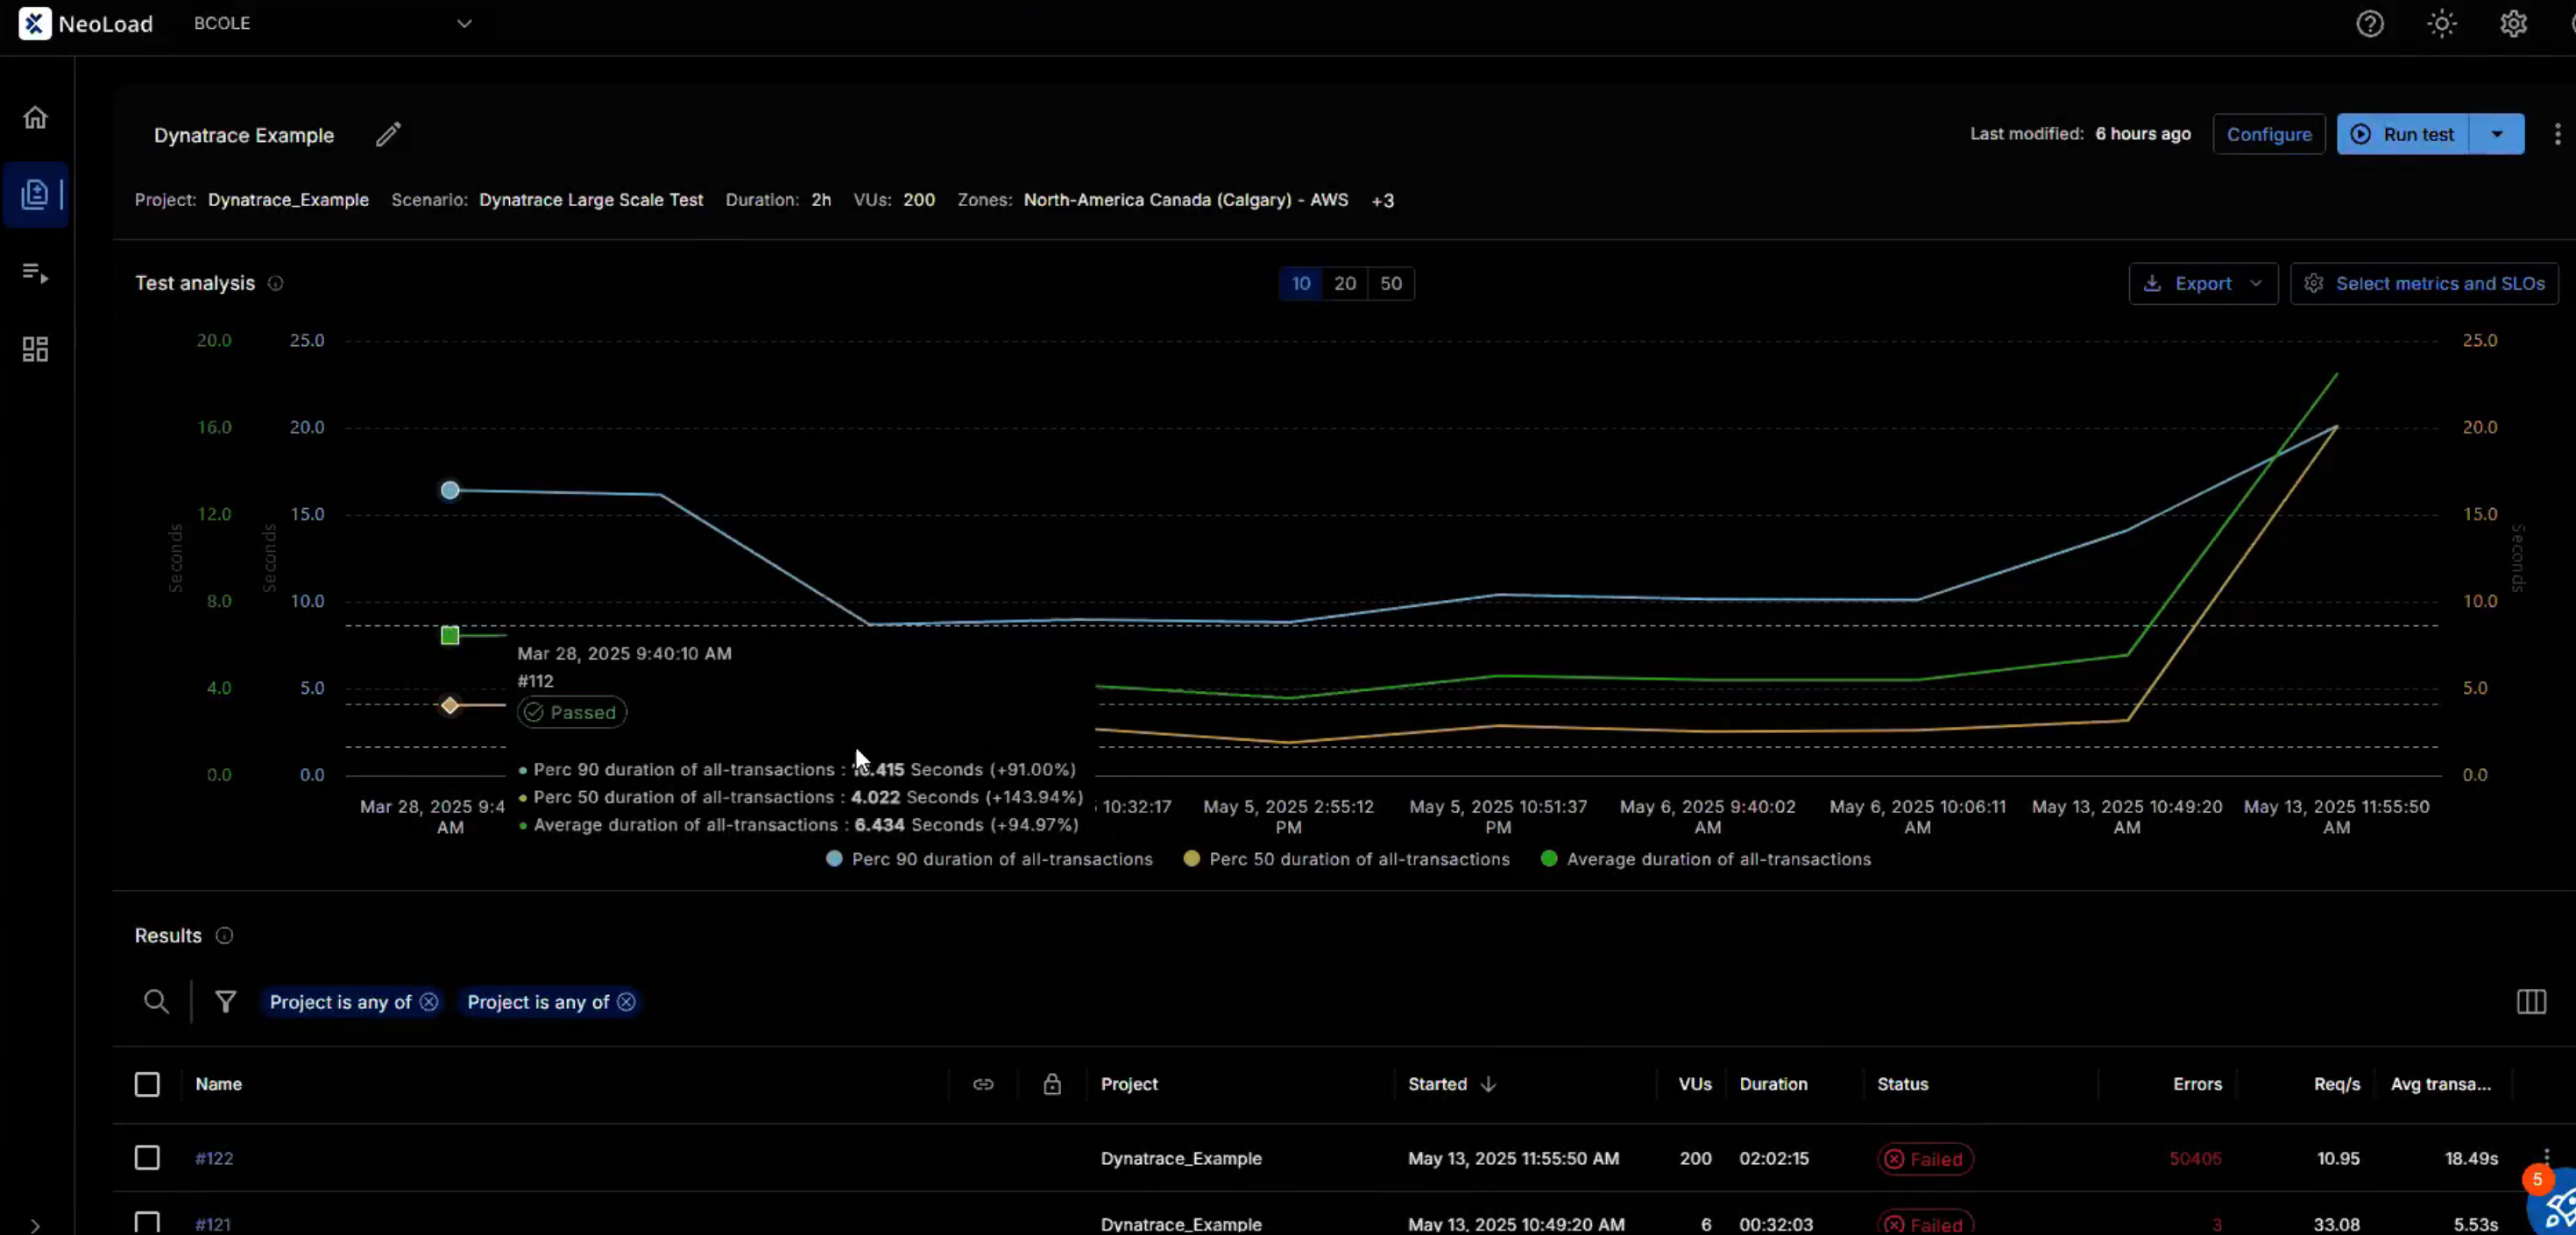Select the 50 results tab
2576x1235 pixels.
click(1391, 284)
